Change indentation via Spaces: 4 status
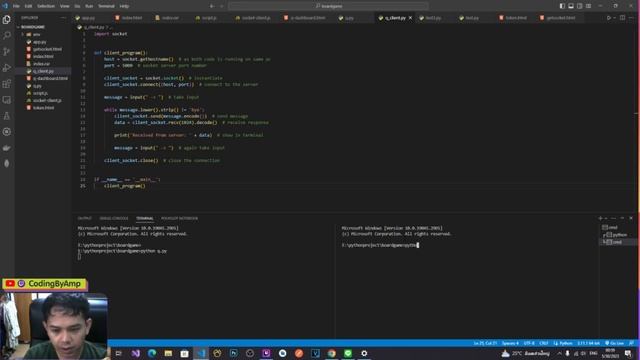This screenshot has height=360, width=640. point(510,343)
